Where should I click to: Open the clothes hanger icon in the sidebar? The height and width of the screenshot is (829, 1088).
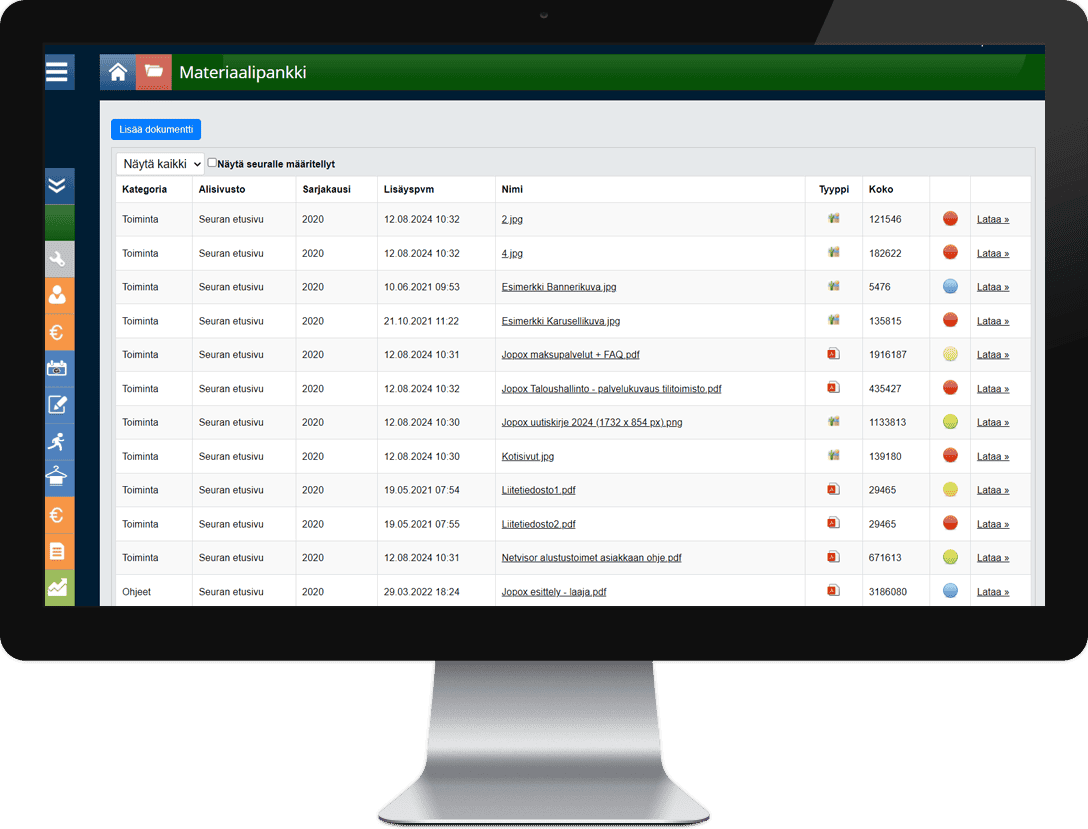tap(59, 478)
